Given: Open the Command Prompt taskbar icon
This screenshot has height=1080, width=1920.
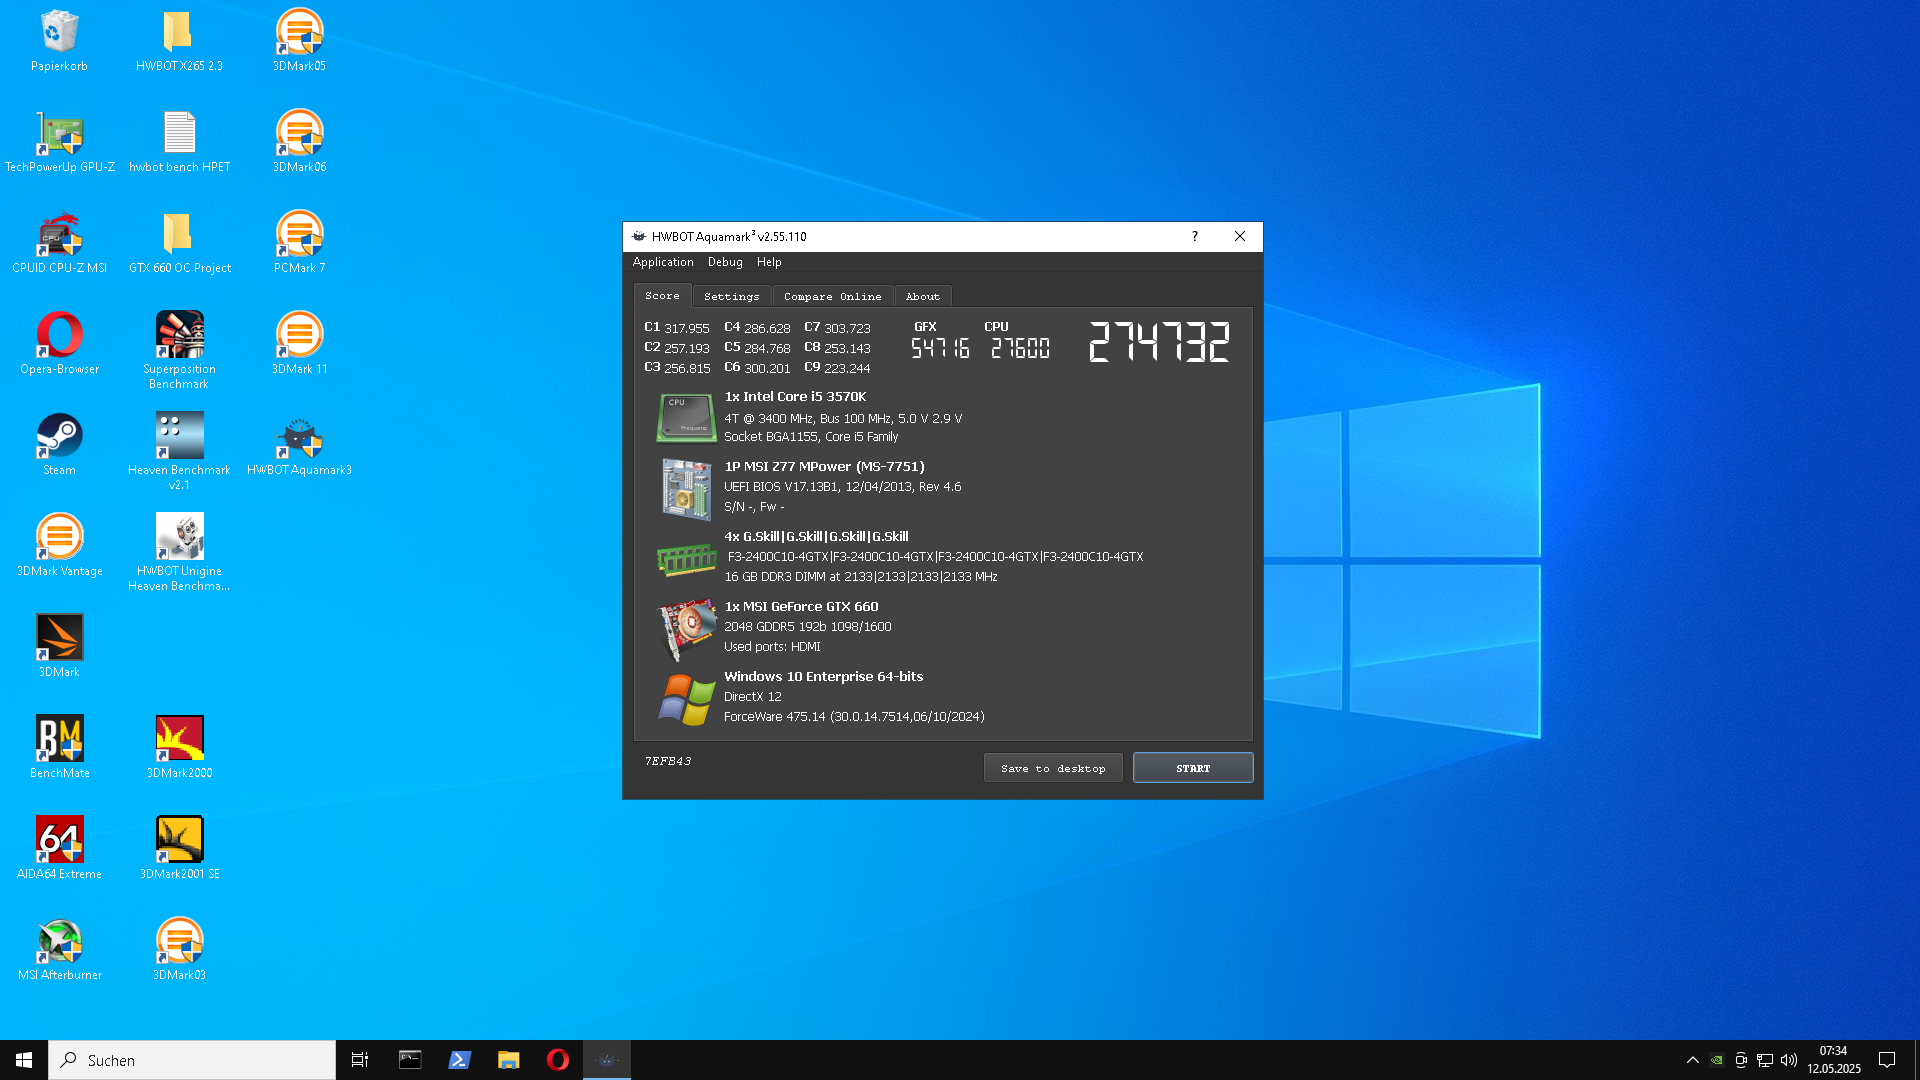Looking at the screenshot, I should click(x=410, y=1060).
